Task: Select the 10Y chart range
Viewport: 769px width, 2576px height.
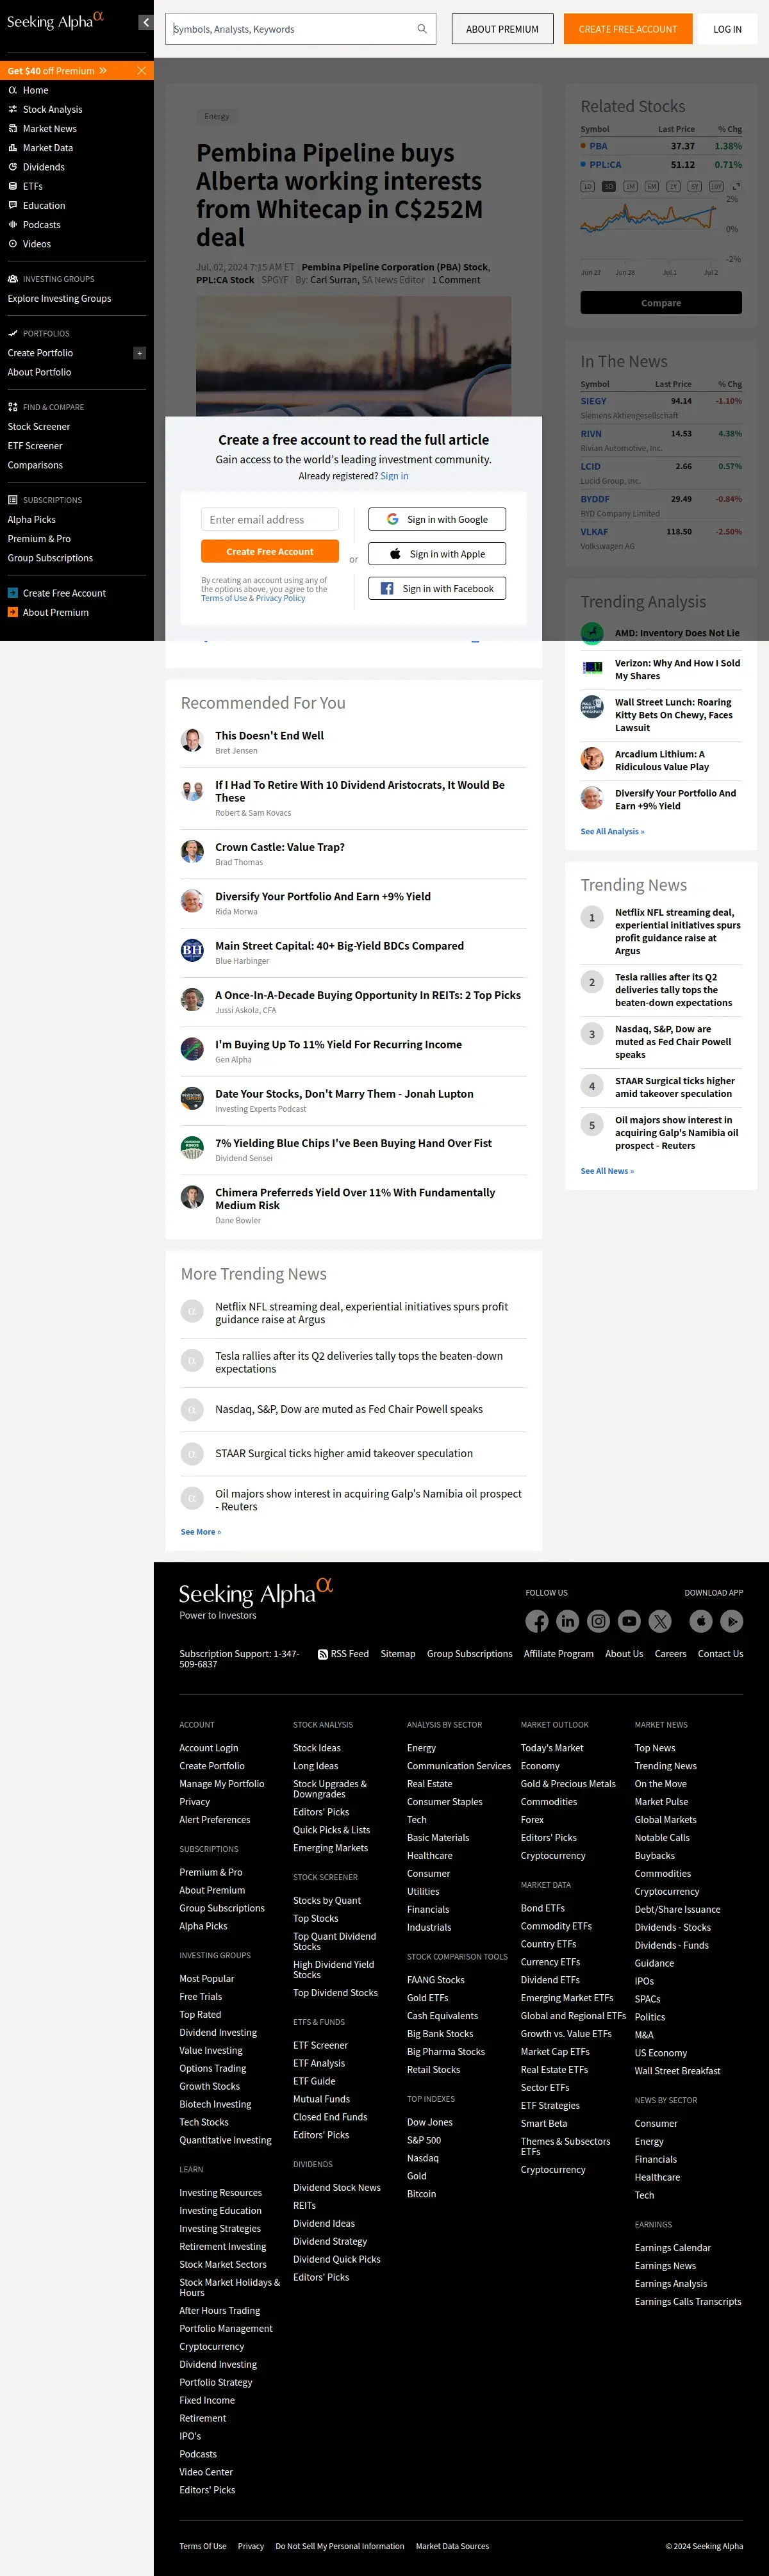Action: click(x=716, y=186)
